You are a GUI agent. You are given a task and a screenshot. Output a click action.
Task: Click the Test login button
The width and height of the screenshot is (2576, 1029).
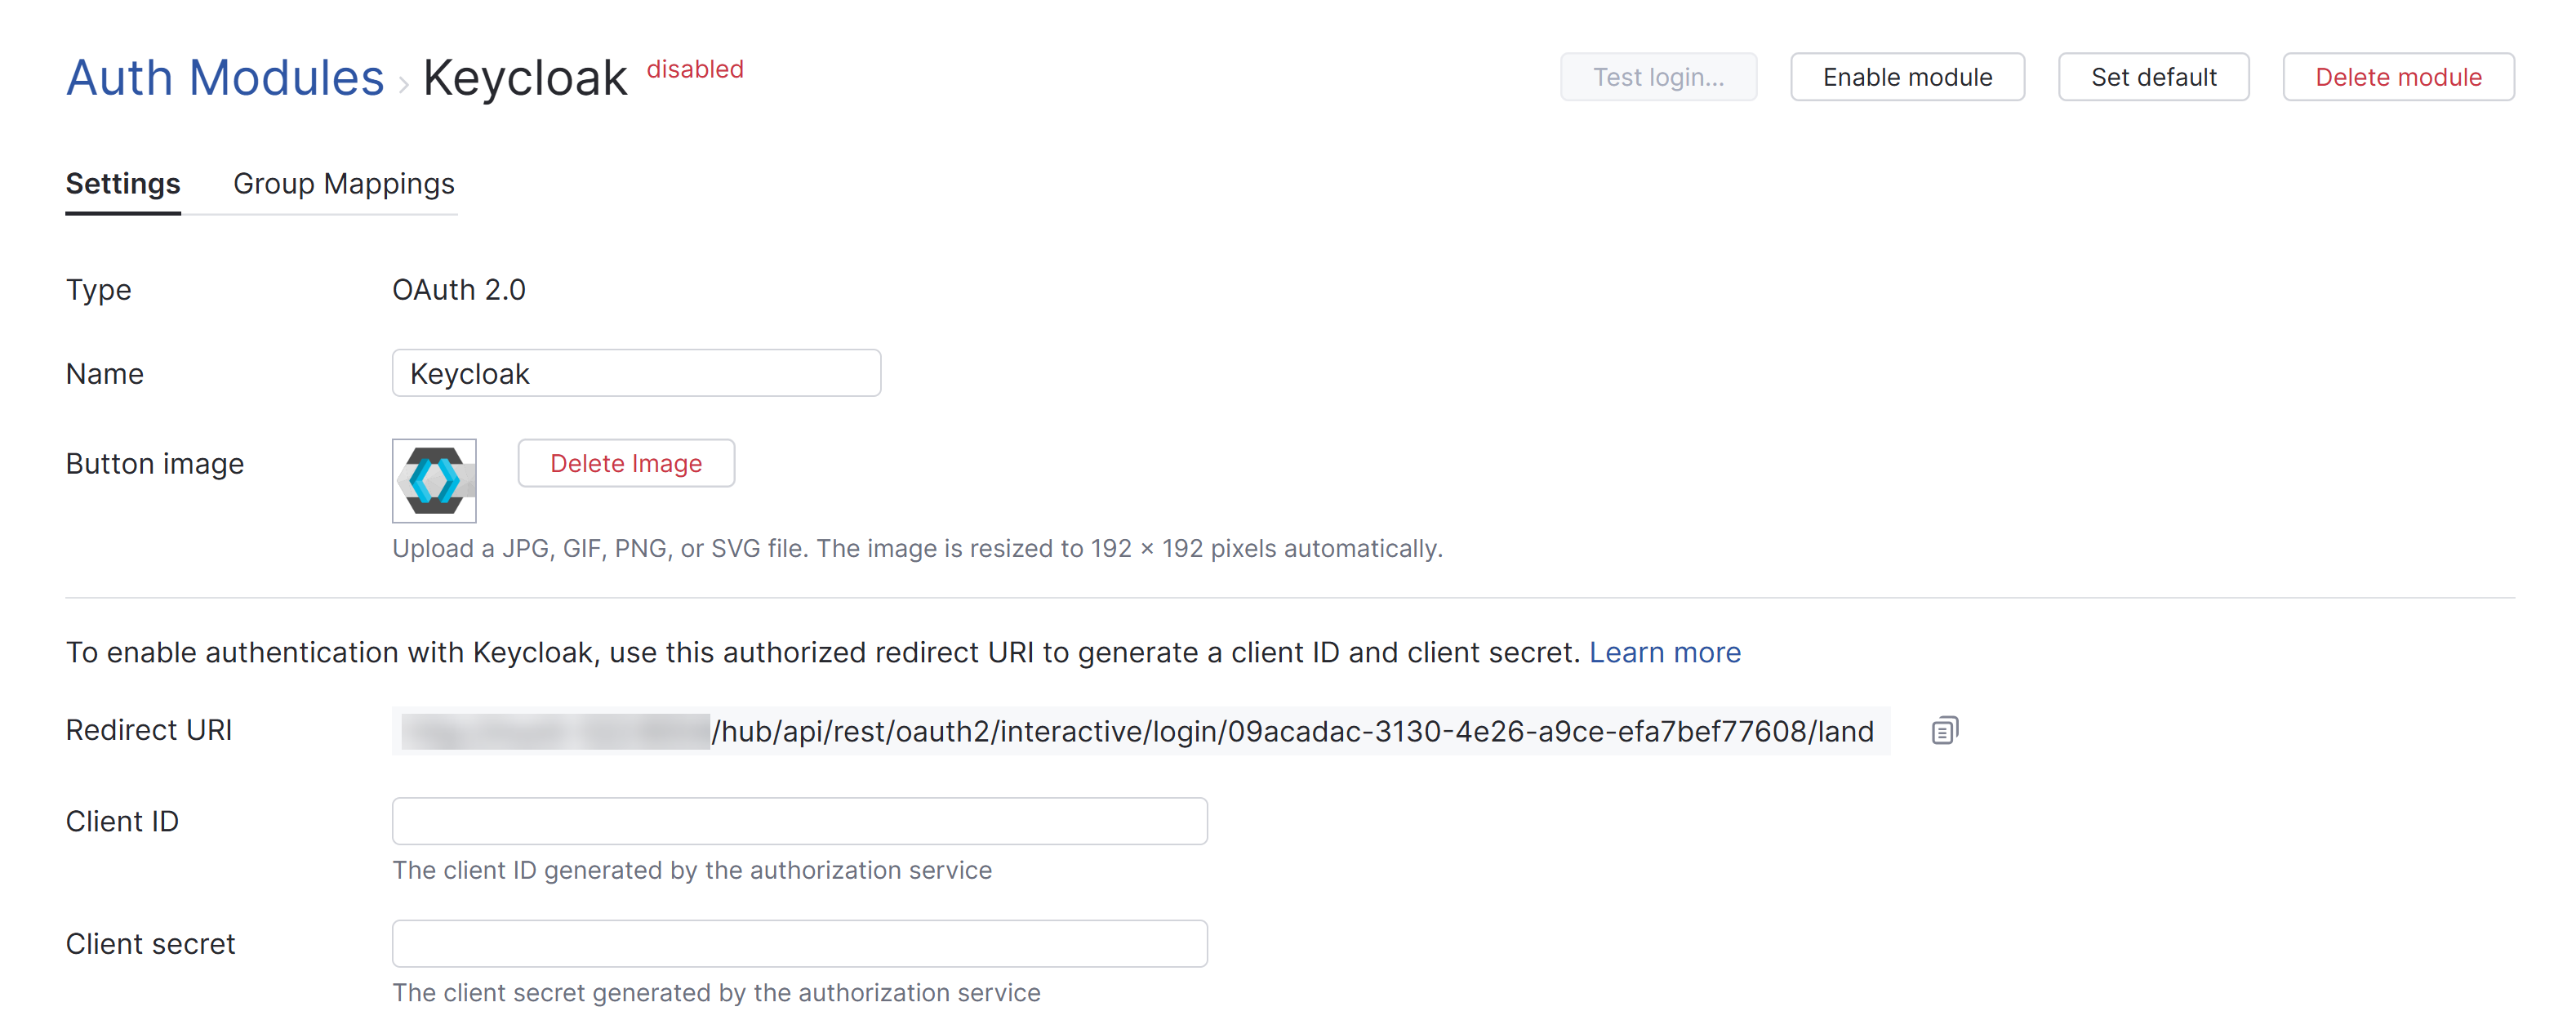1658,77
